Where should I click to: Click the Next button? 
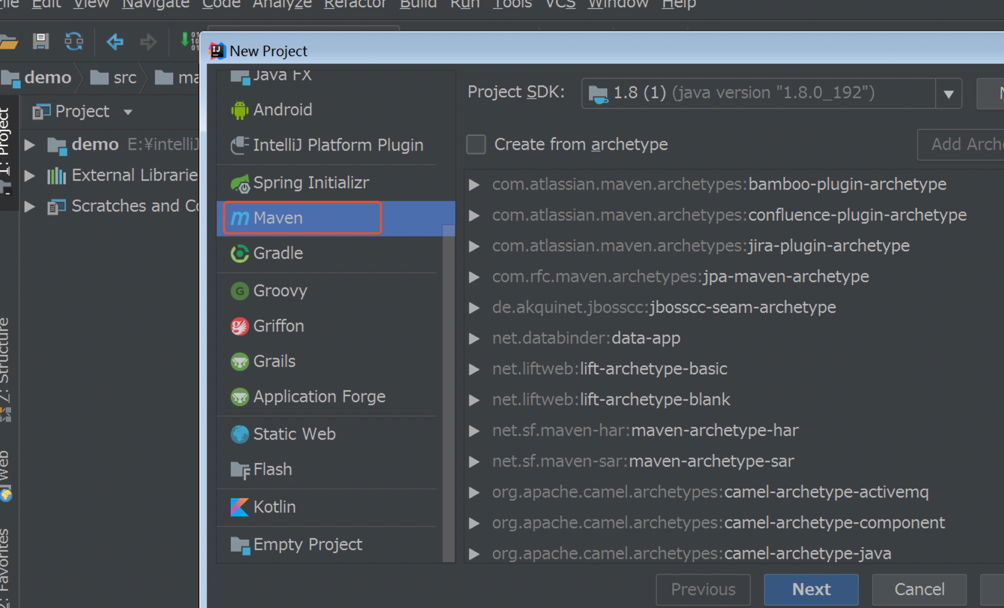[x=811, y=589]
